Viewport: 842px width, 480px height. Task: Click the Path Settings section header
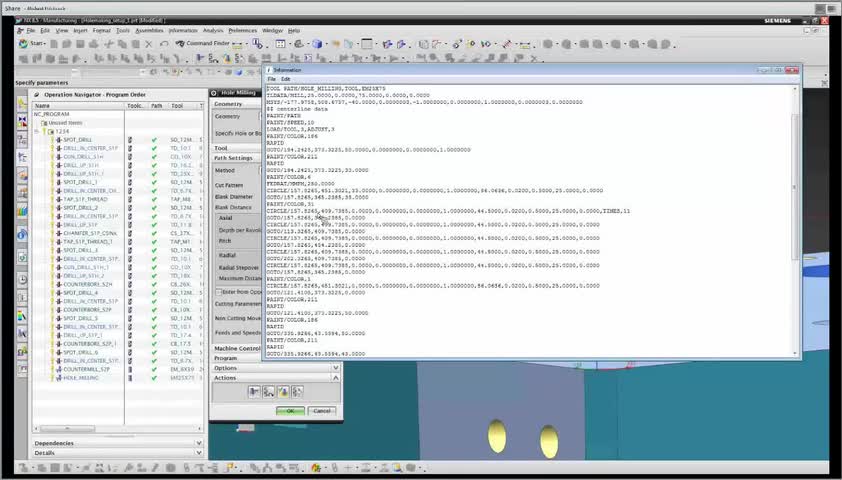(x=237, y=158)
